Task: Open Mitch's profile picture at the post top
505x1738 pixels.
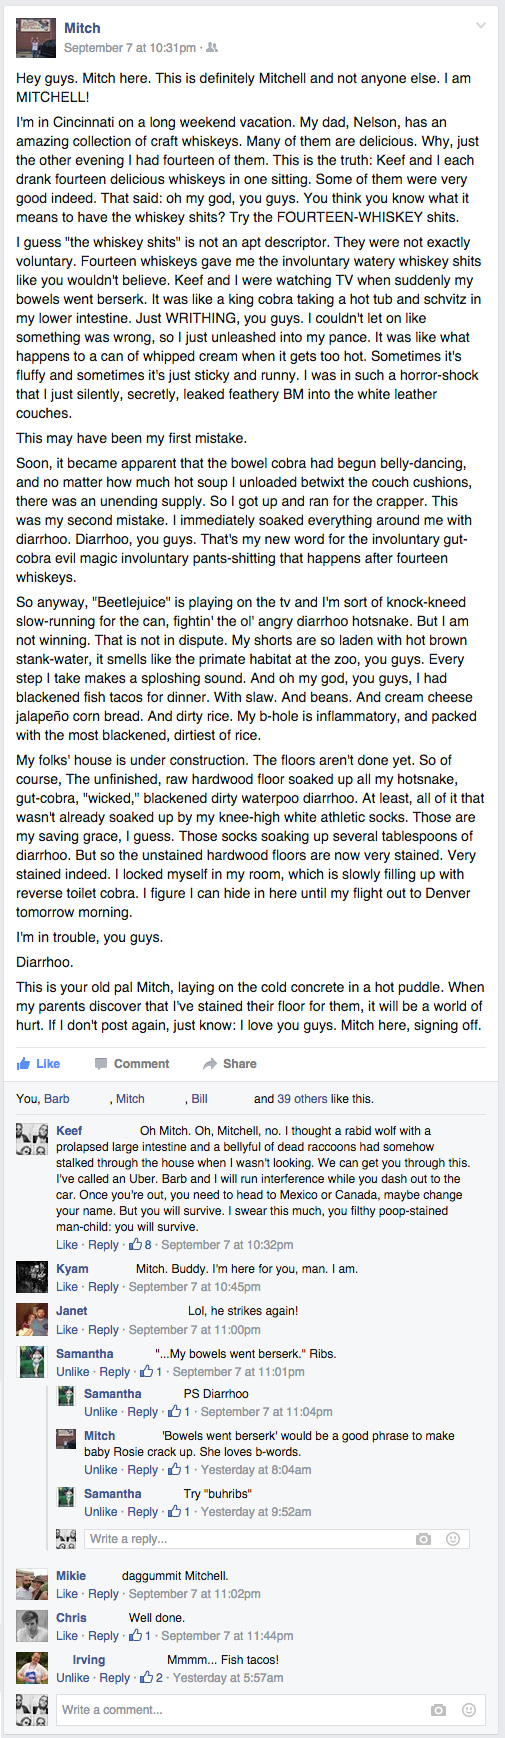Action: tap(36, 38)
